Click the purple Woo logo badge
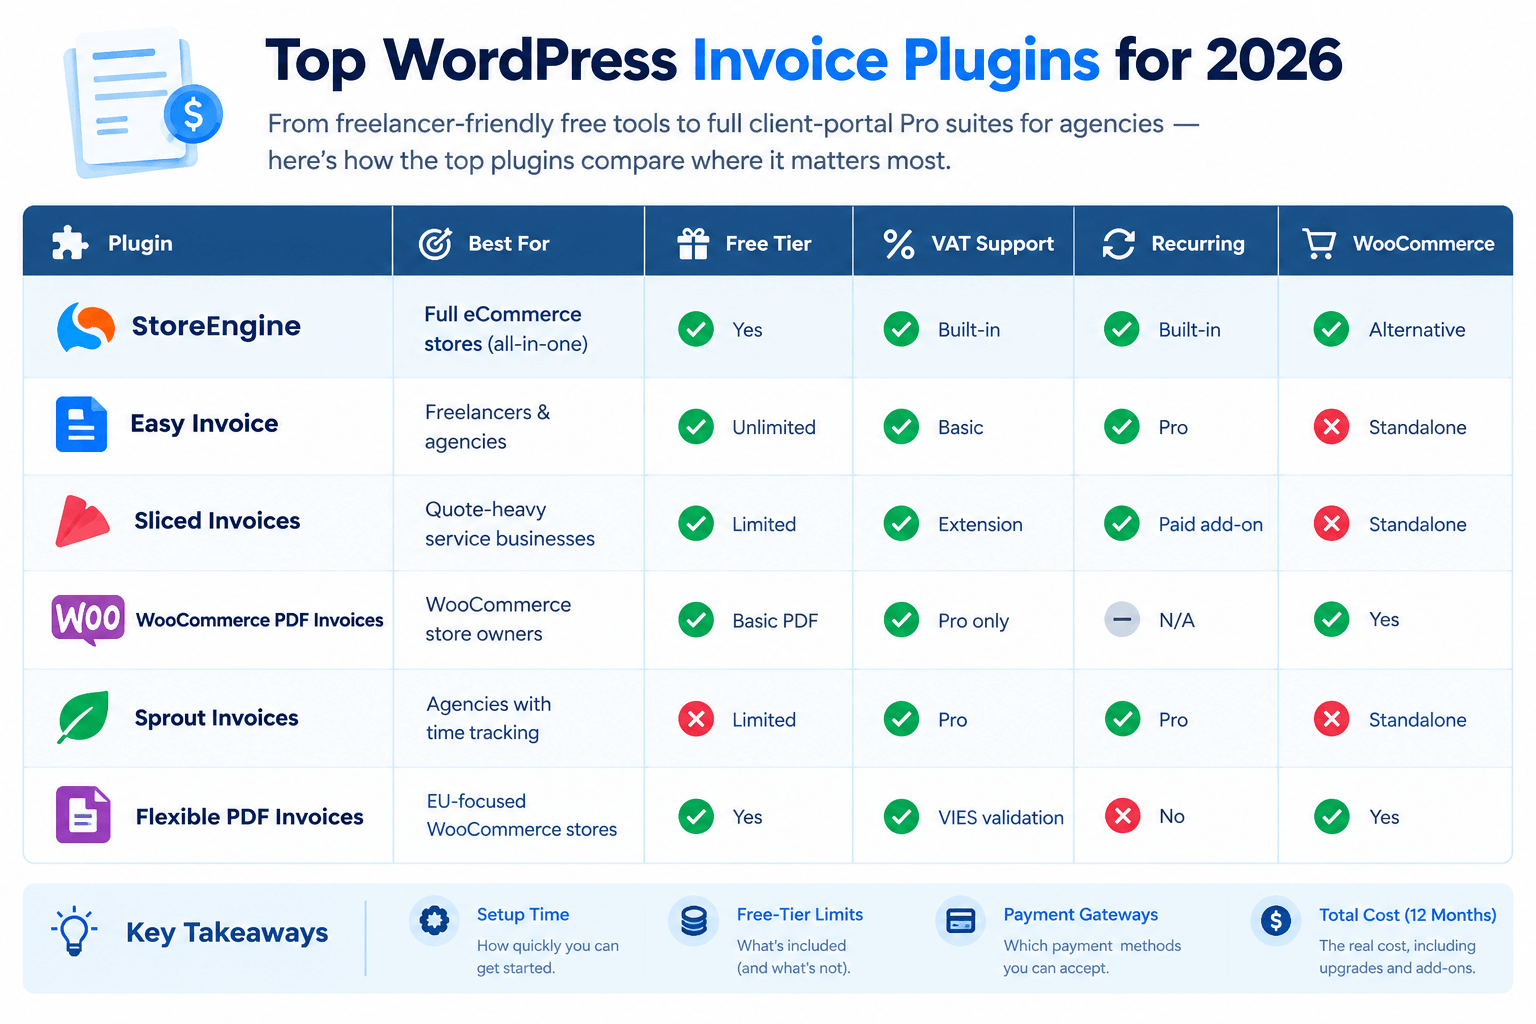Image resolution: width=1536 pixels, height=1024 pixels. point(88,620)
